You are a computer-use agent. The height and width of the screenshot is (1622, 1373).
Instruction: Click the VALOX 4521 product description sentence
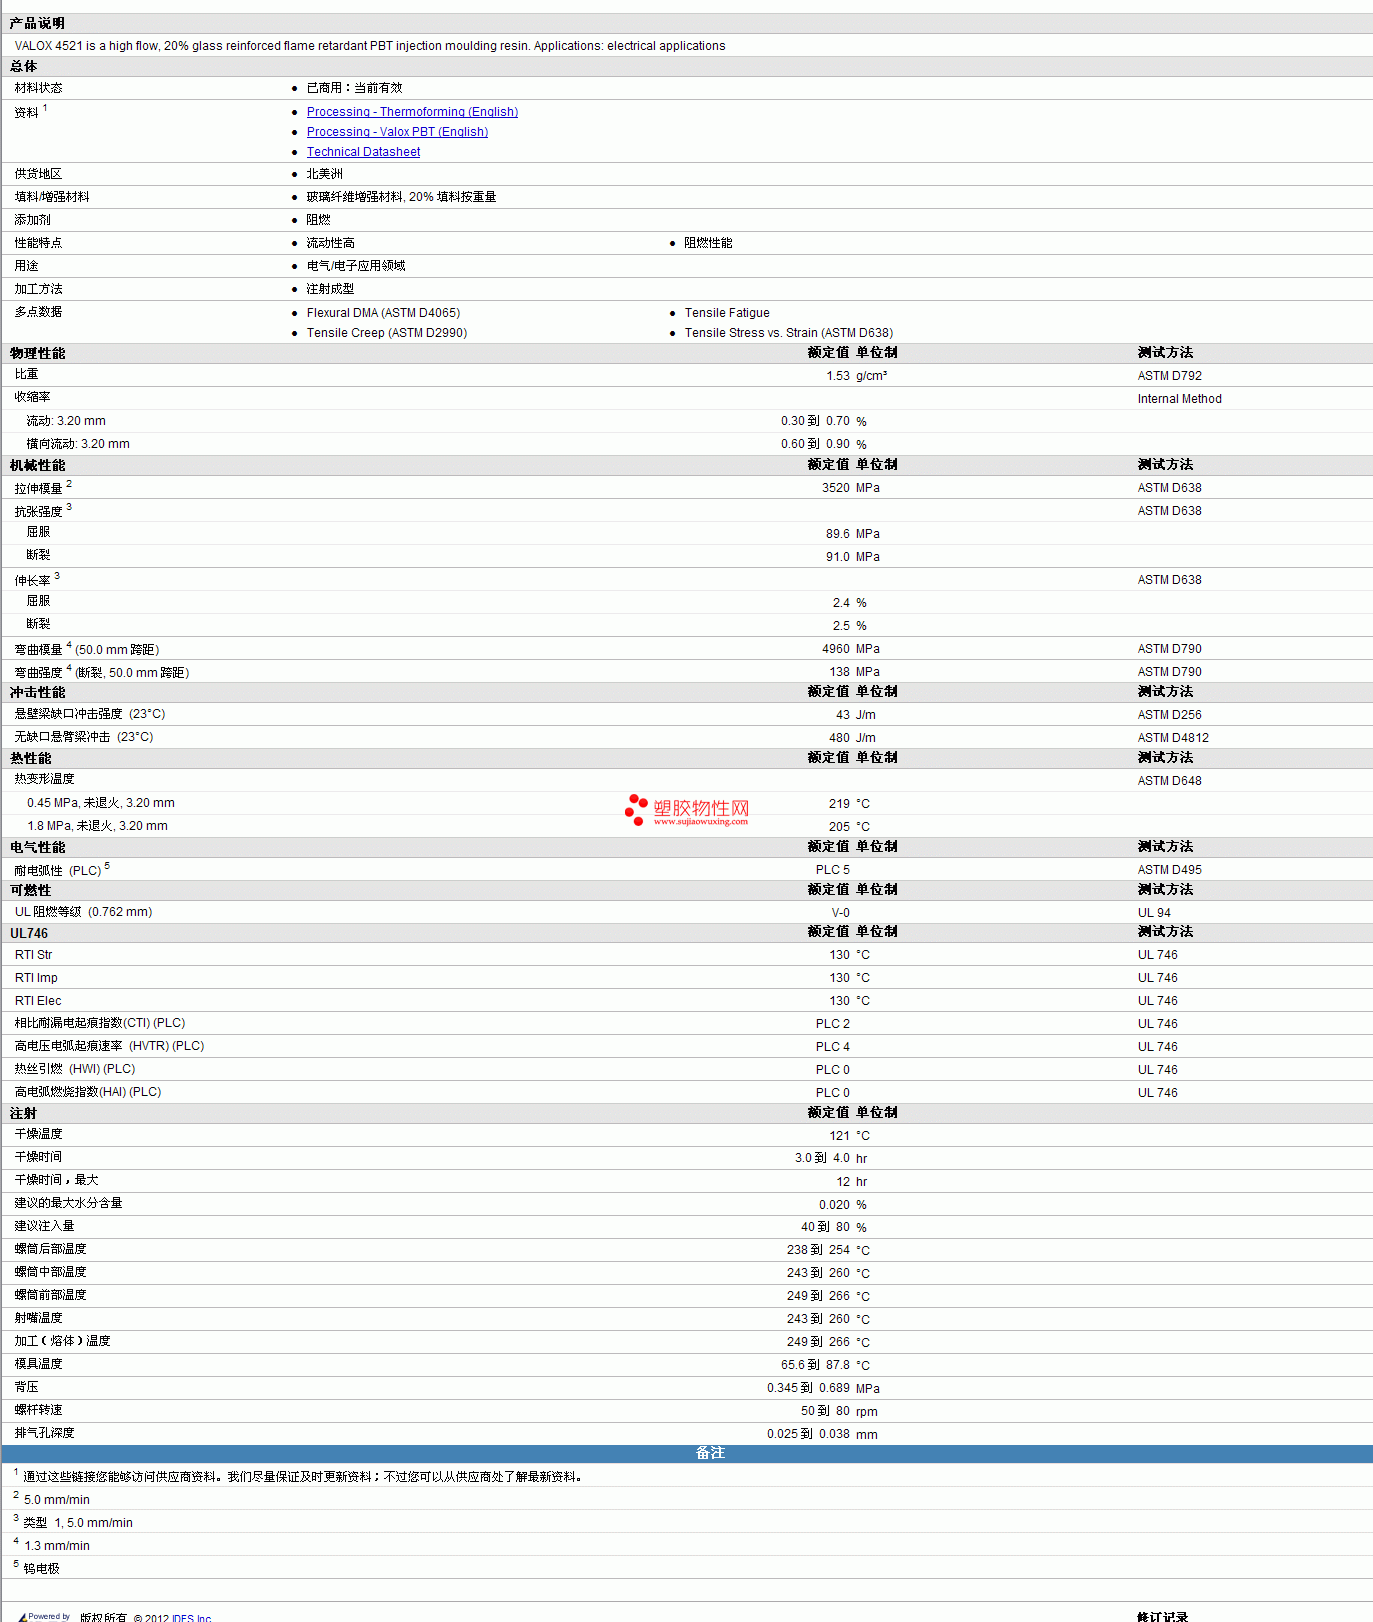point(370,46)
